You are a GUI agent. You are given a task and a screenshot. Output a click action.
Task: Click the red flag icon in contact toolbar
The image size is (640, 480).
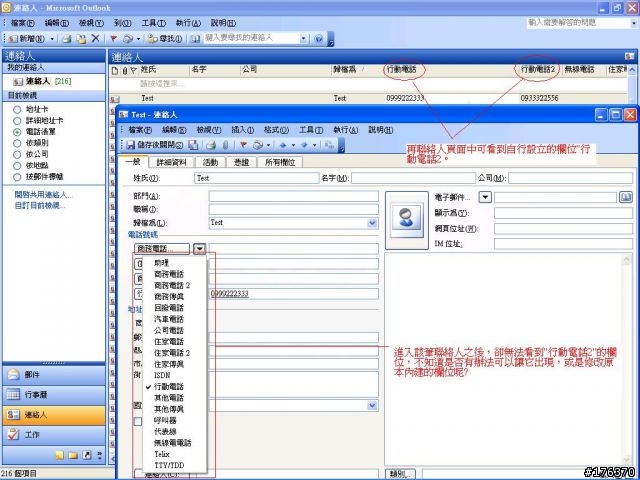pos(243,145)
